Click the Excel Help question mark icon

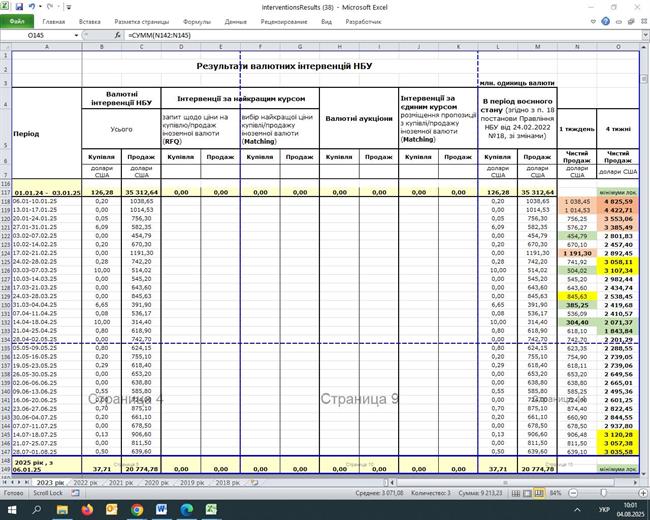tap(605, 22)
